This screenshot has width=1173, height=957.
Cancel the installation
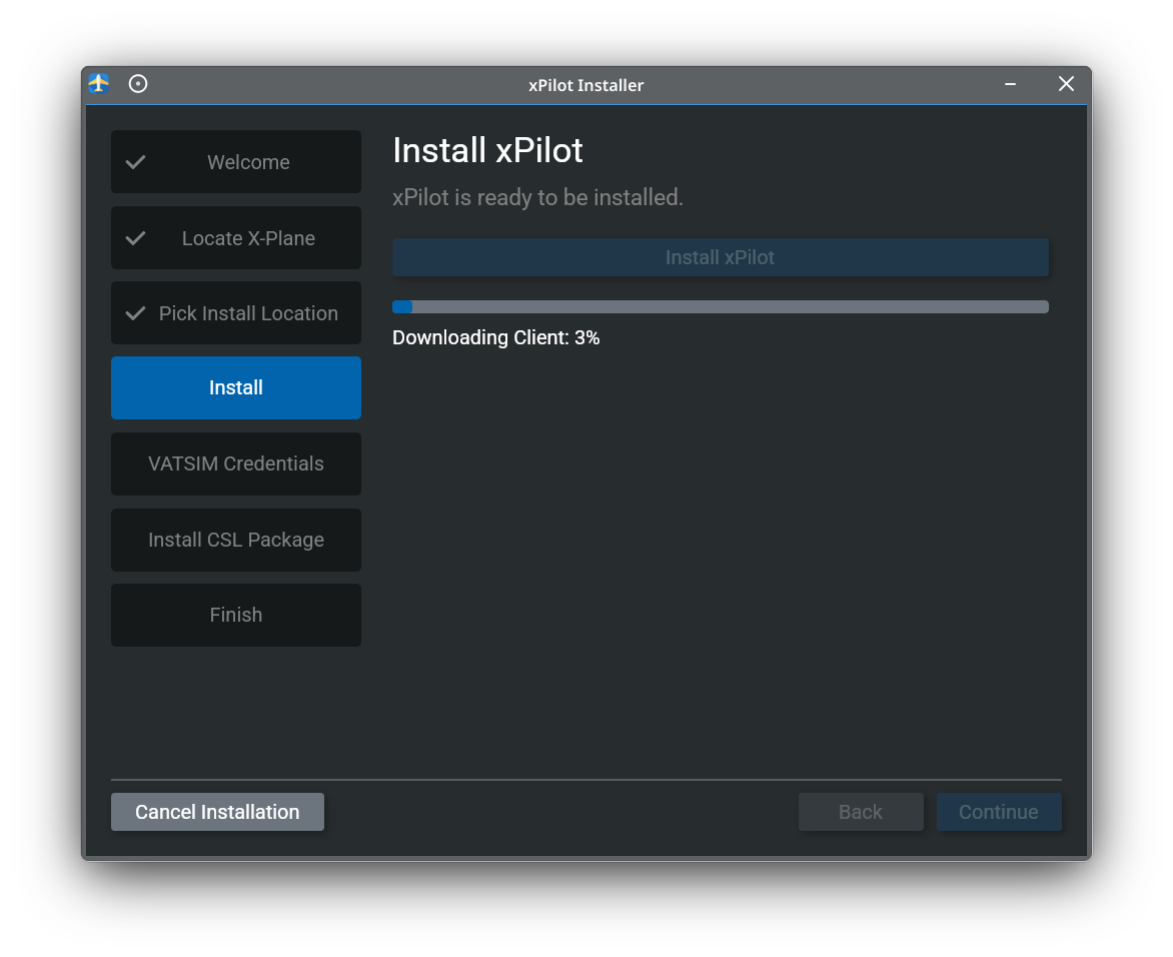217,811
